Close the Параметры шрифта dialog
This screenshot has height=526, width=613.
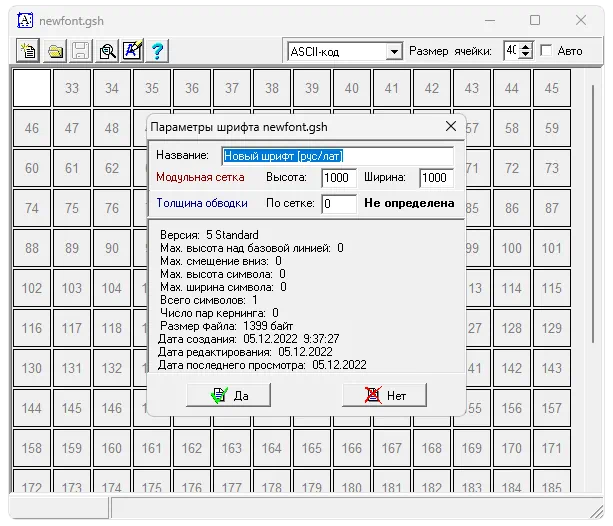[451, 126]
